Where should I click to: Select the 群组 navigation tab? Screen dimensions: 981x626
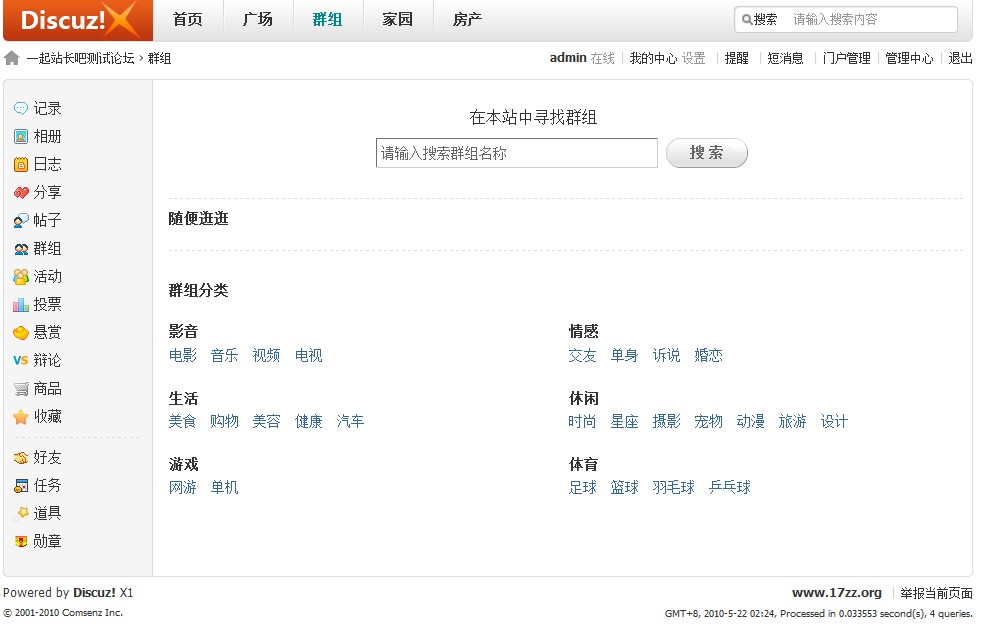[x=327, y=19]
